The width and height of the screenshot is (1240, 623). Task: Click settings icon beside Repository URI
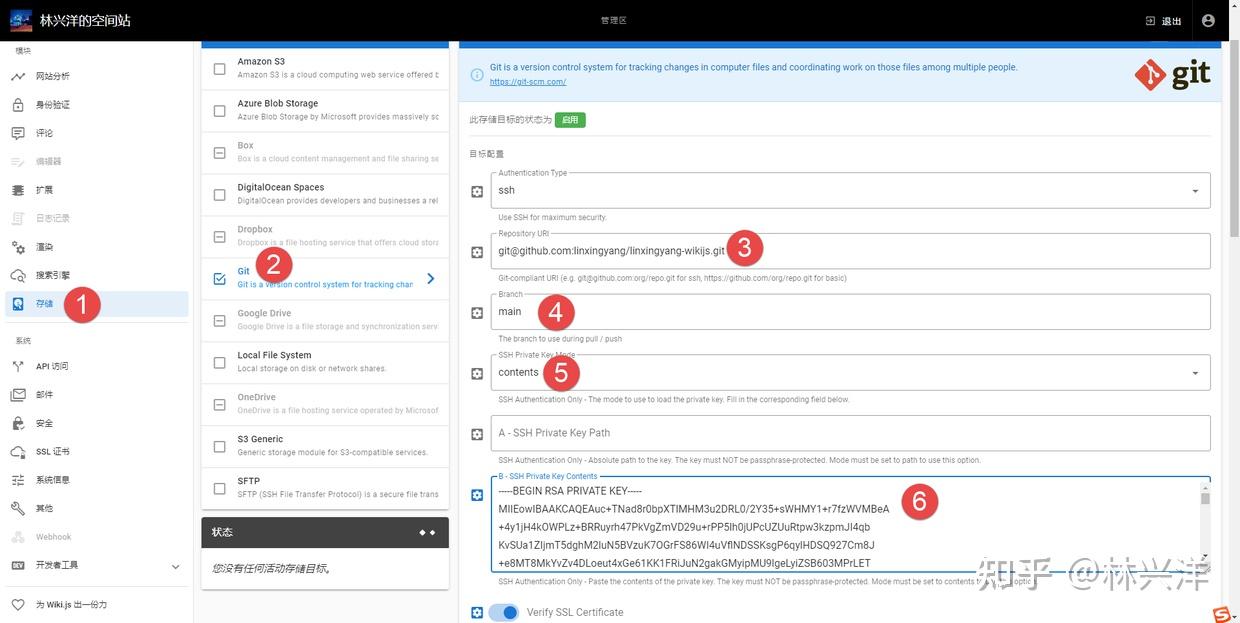pos(477,252)
